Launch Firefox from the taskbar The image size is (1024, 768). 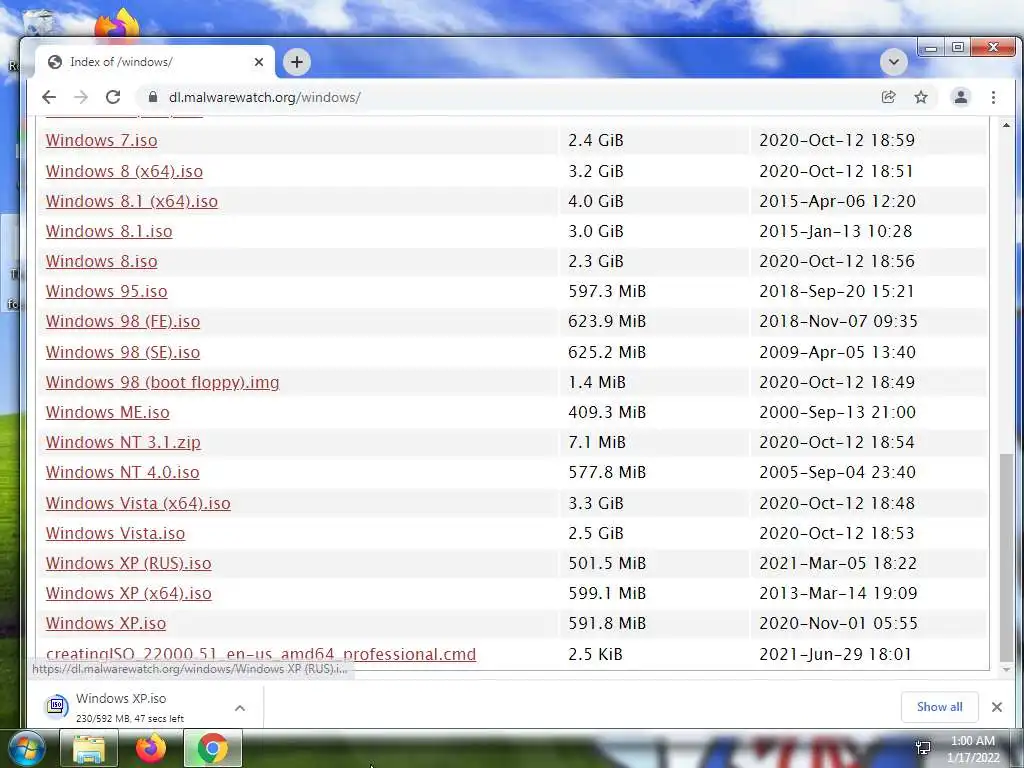click(x=150, y=748)
